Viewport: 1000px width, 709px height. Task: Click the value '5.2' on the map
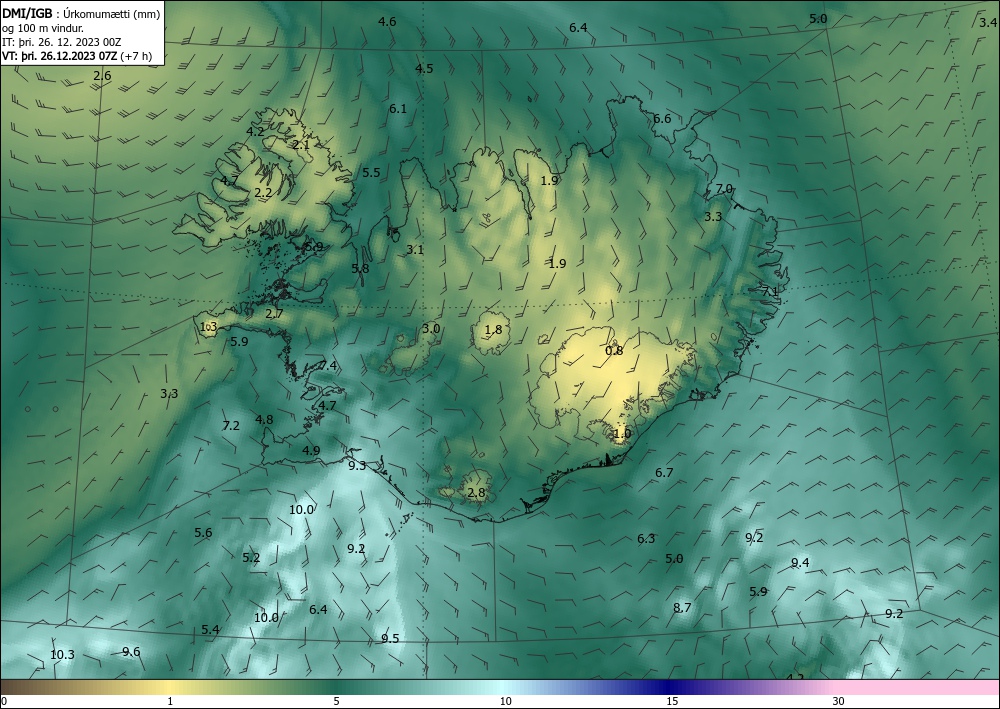click(251, 558)
